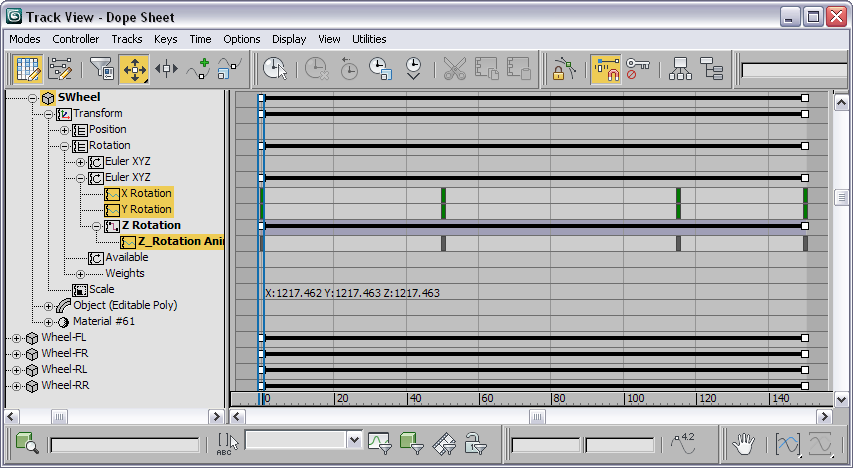Click the scissors Cut Time icon

[455, 69]
